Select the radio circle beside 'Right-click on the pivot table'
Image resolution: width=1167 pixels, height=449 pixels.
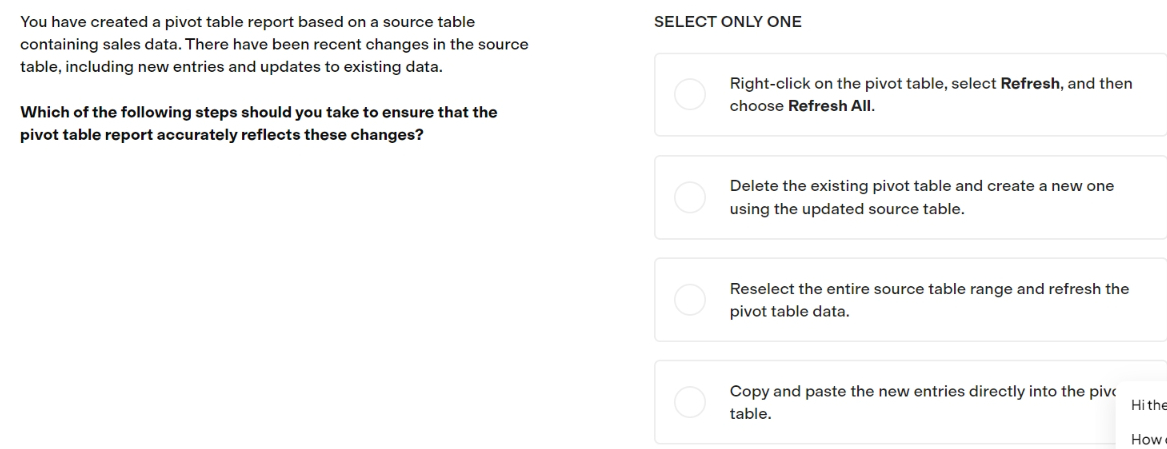[690, 95]
